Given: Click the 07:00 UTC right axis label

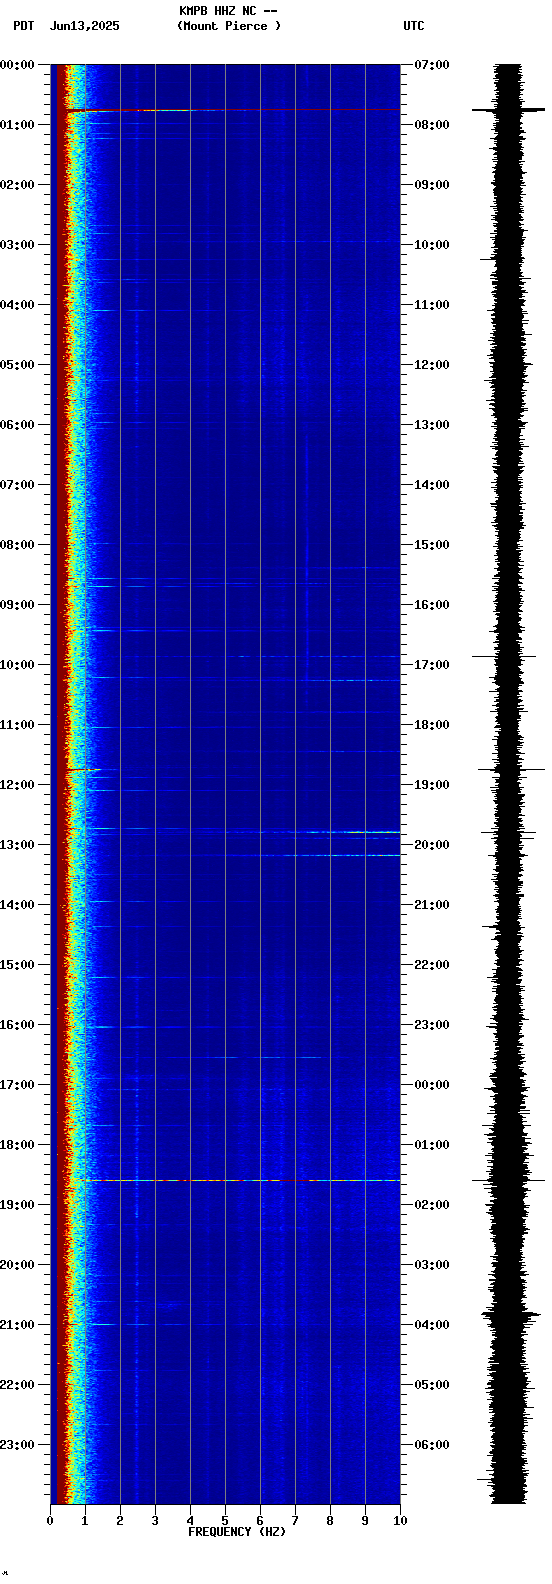Looking at the screenshot, I should 432,65.
